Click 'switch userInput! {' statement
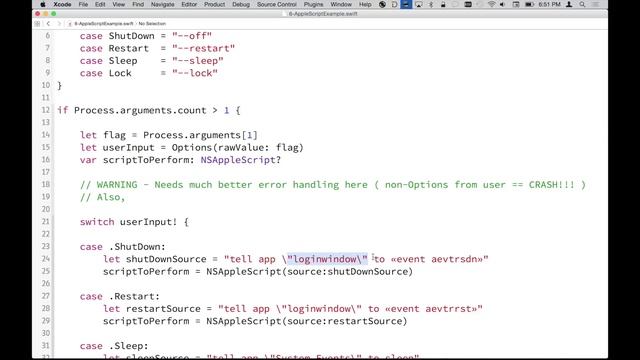Screen dimensions: 640x360 [x=134, y=222]
